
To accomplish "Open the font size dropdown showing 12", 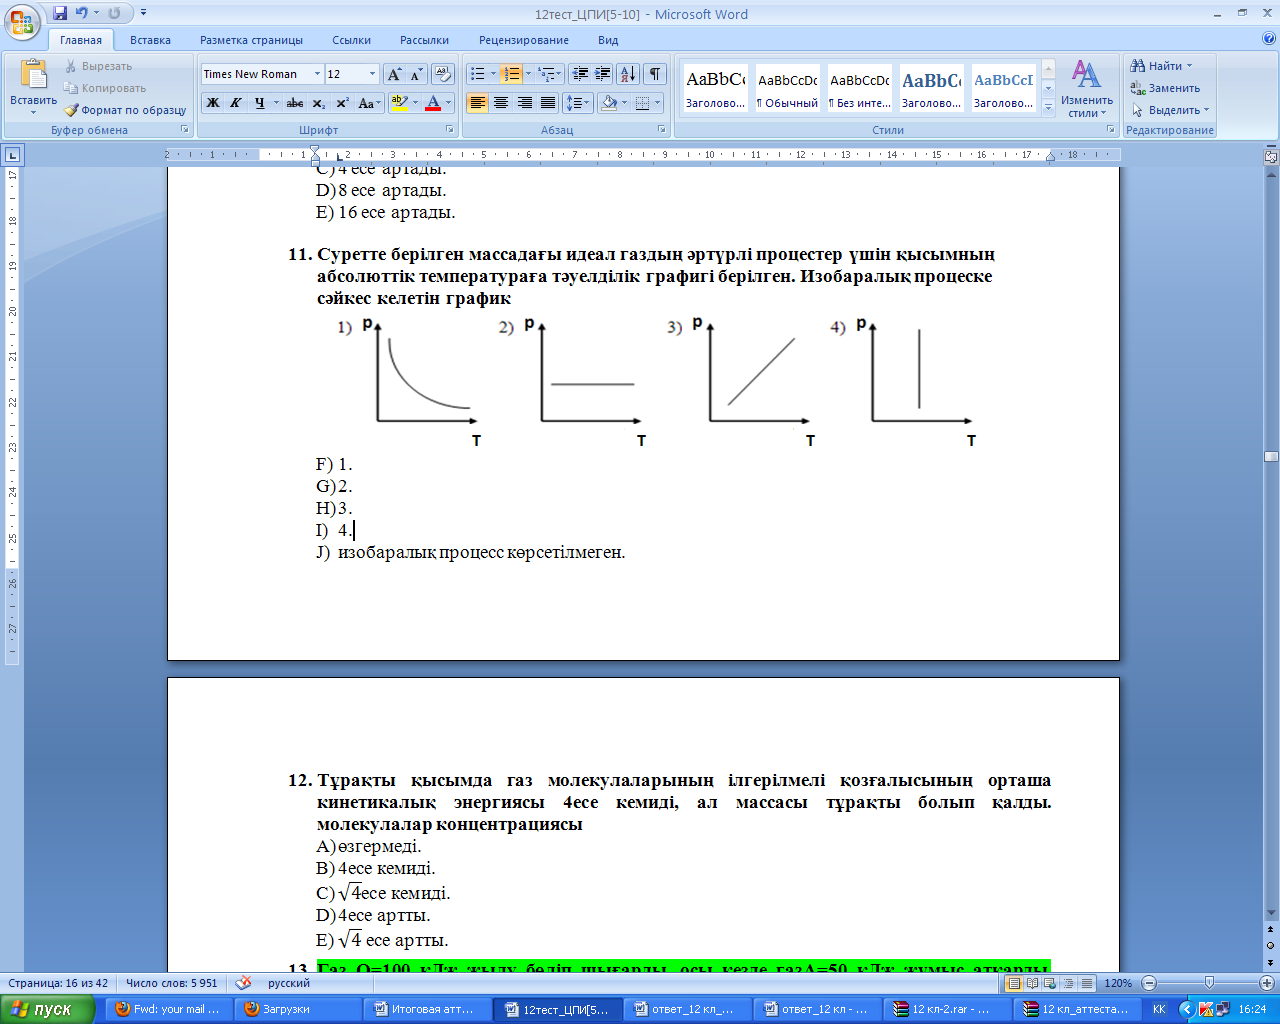I will point(372,74).
